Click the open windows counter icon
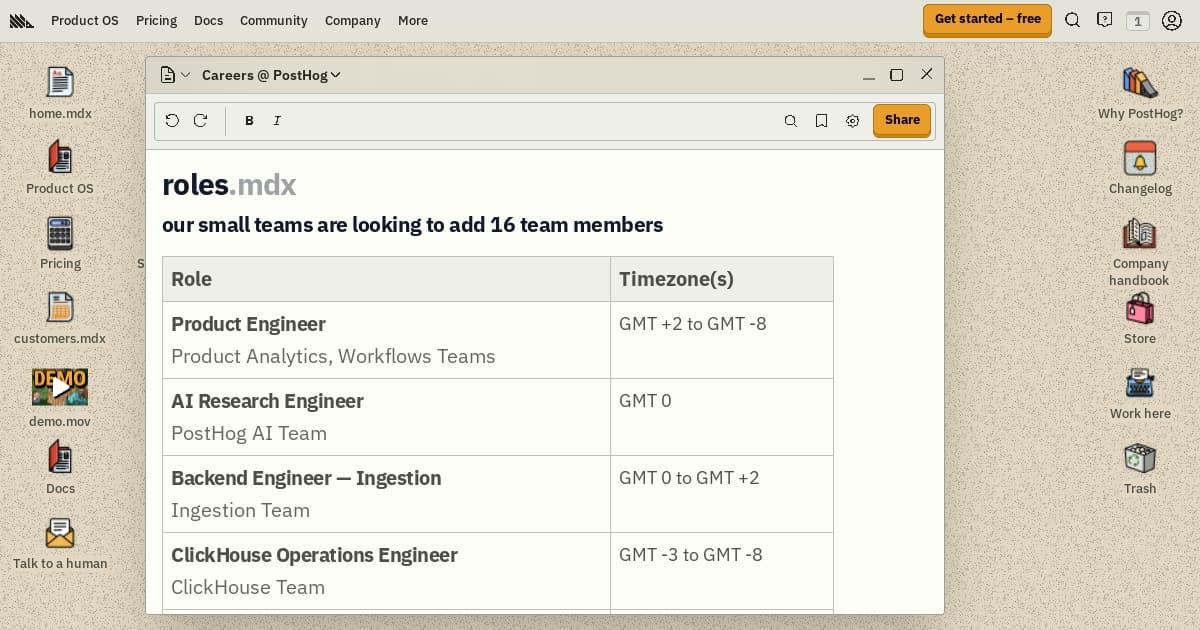1200x630 pixels. [1137, 20]
